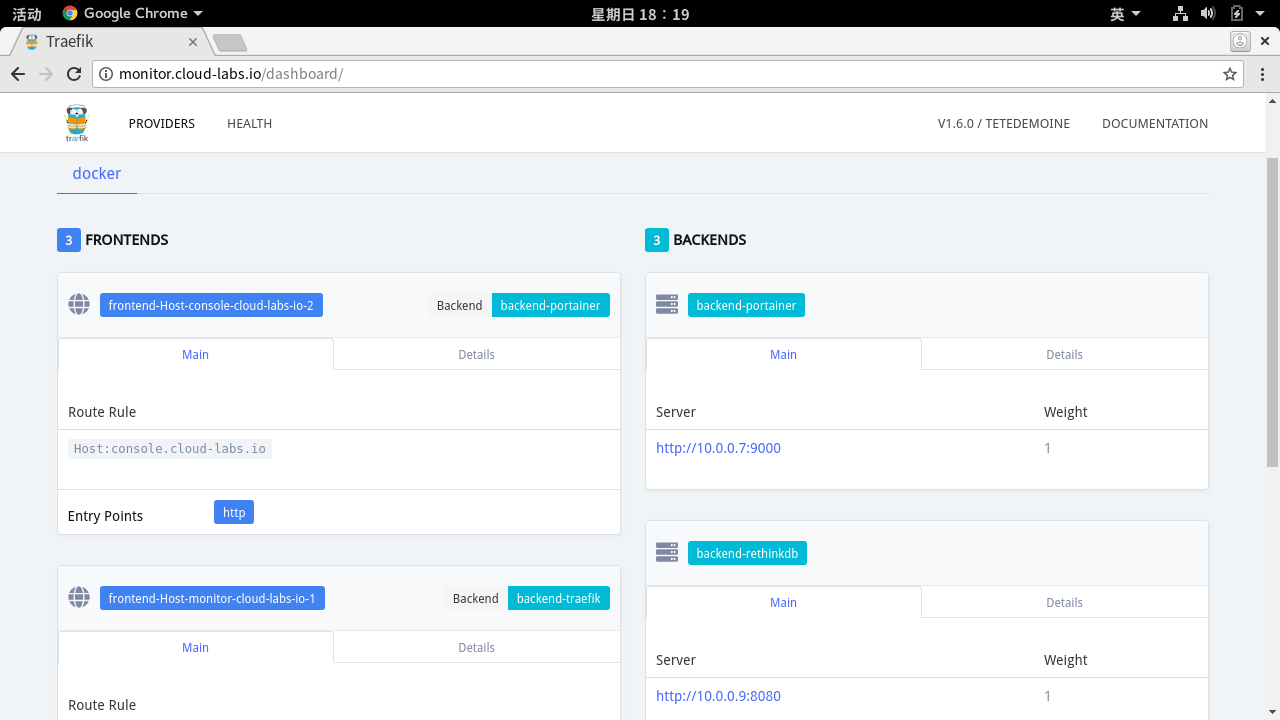This screenshot has width=1280, height=720.
Task: Click the Backend label in the console frontend card
Action: (460, 305)
